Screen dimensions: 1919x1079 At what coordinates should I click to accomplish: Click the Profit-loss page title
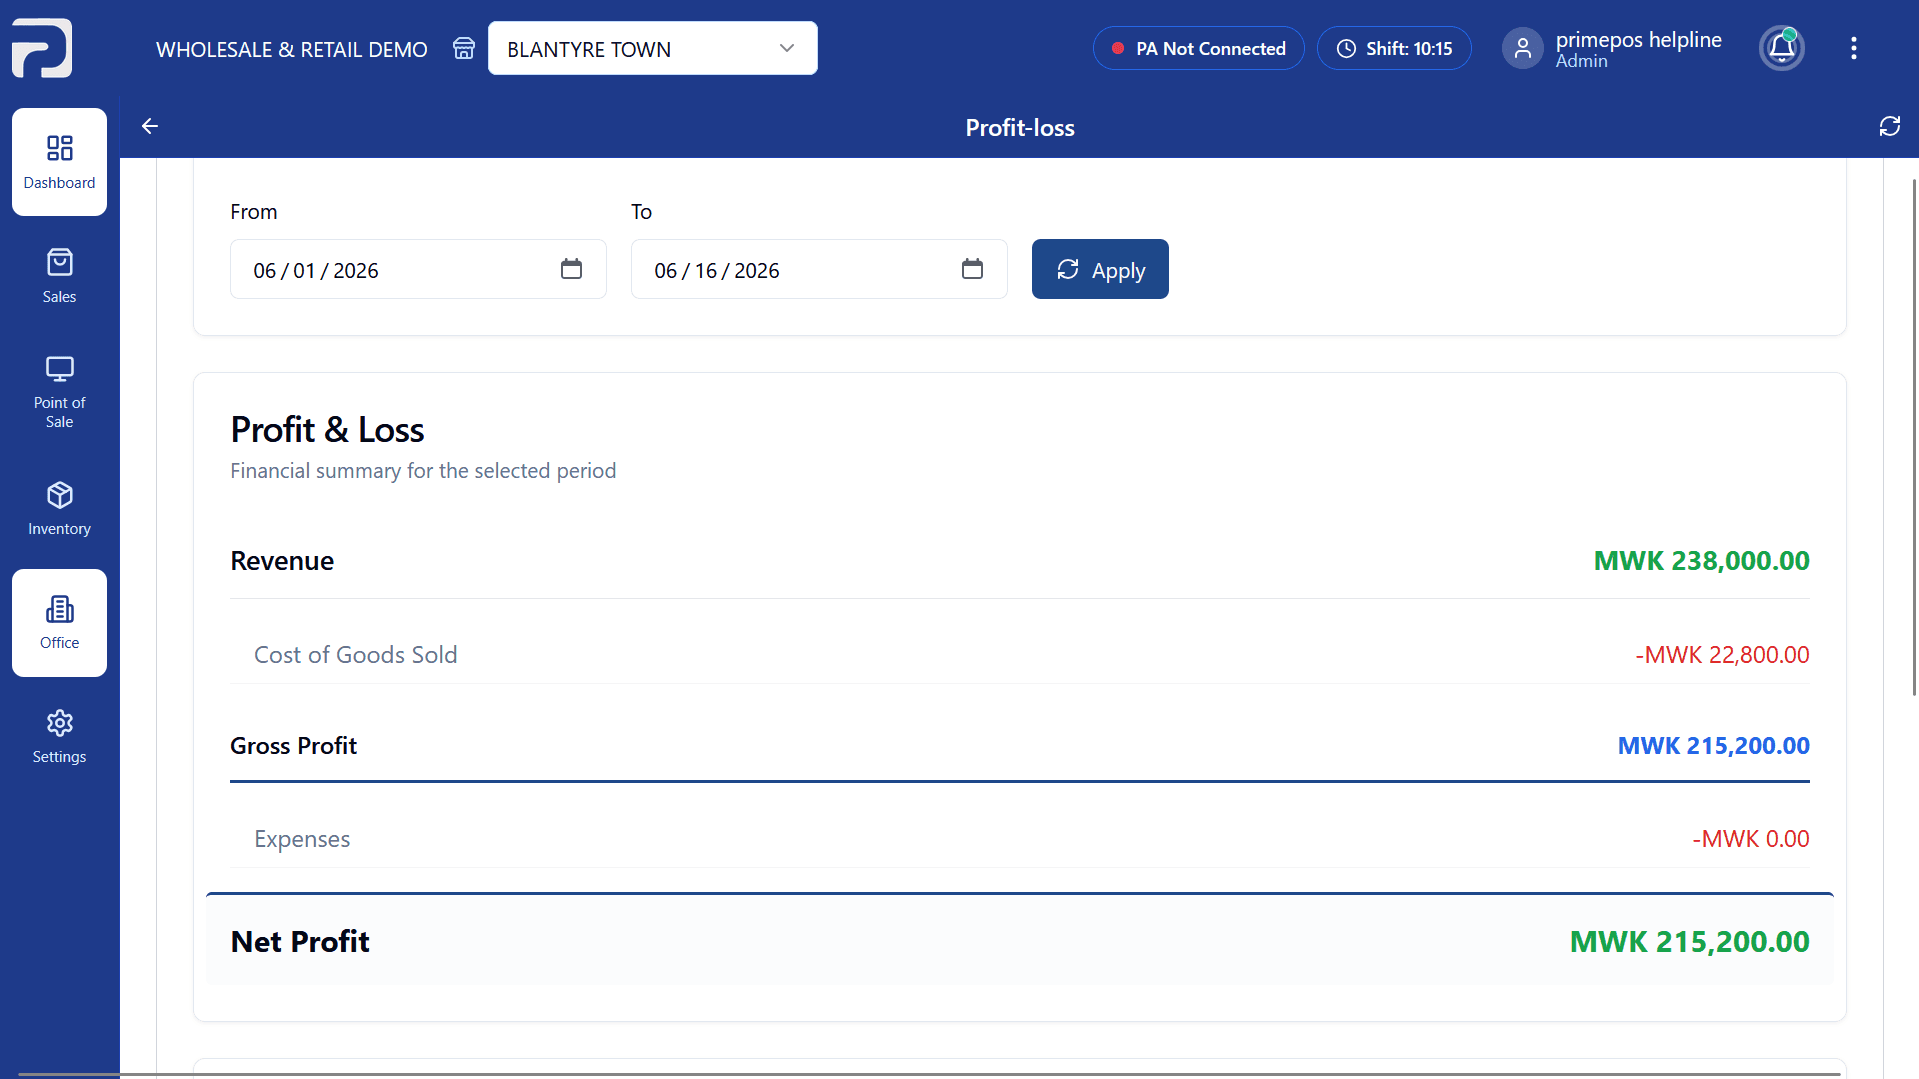[1020, 127]
